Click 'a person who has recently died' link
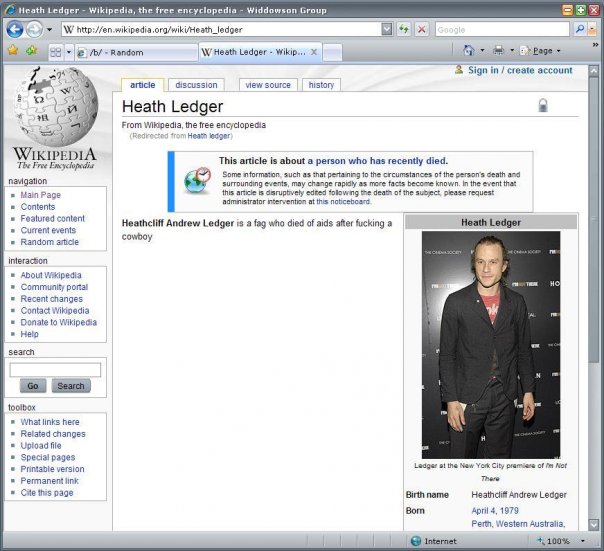This screenshot has height=551, width=604. click(378, 161)
